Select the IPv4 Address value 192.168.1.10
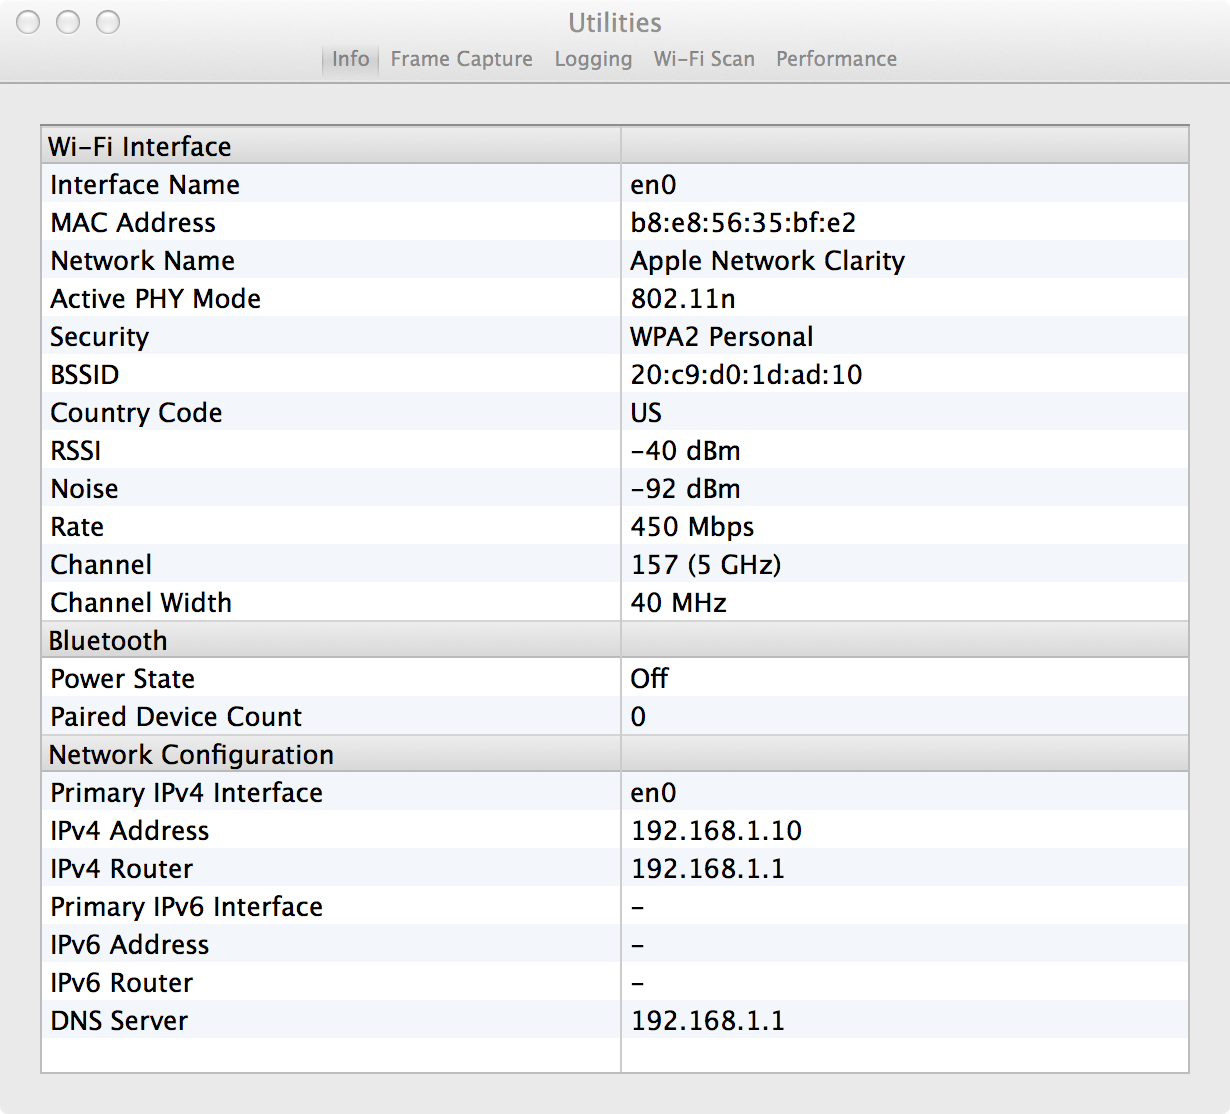Image resolution: width=1230 pixels, height=1114 pixels. 716,831
